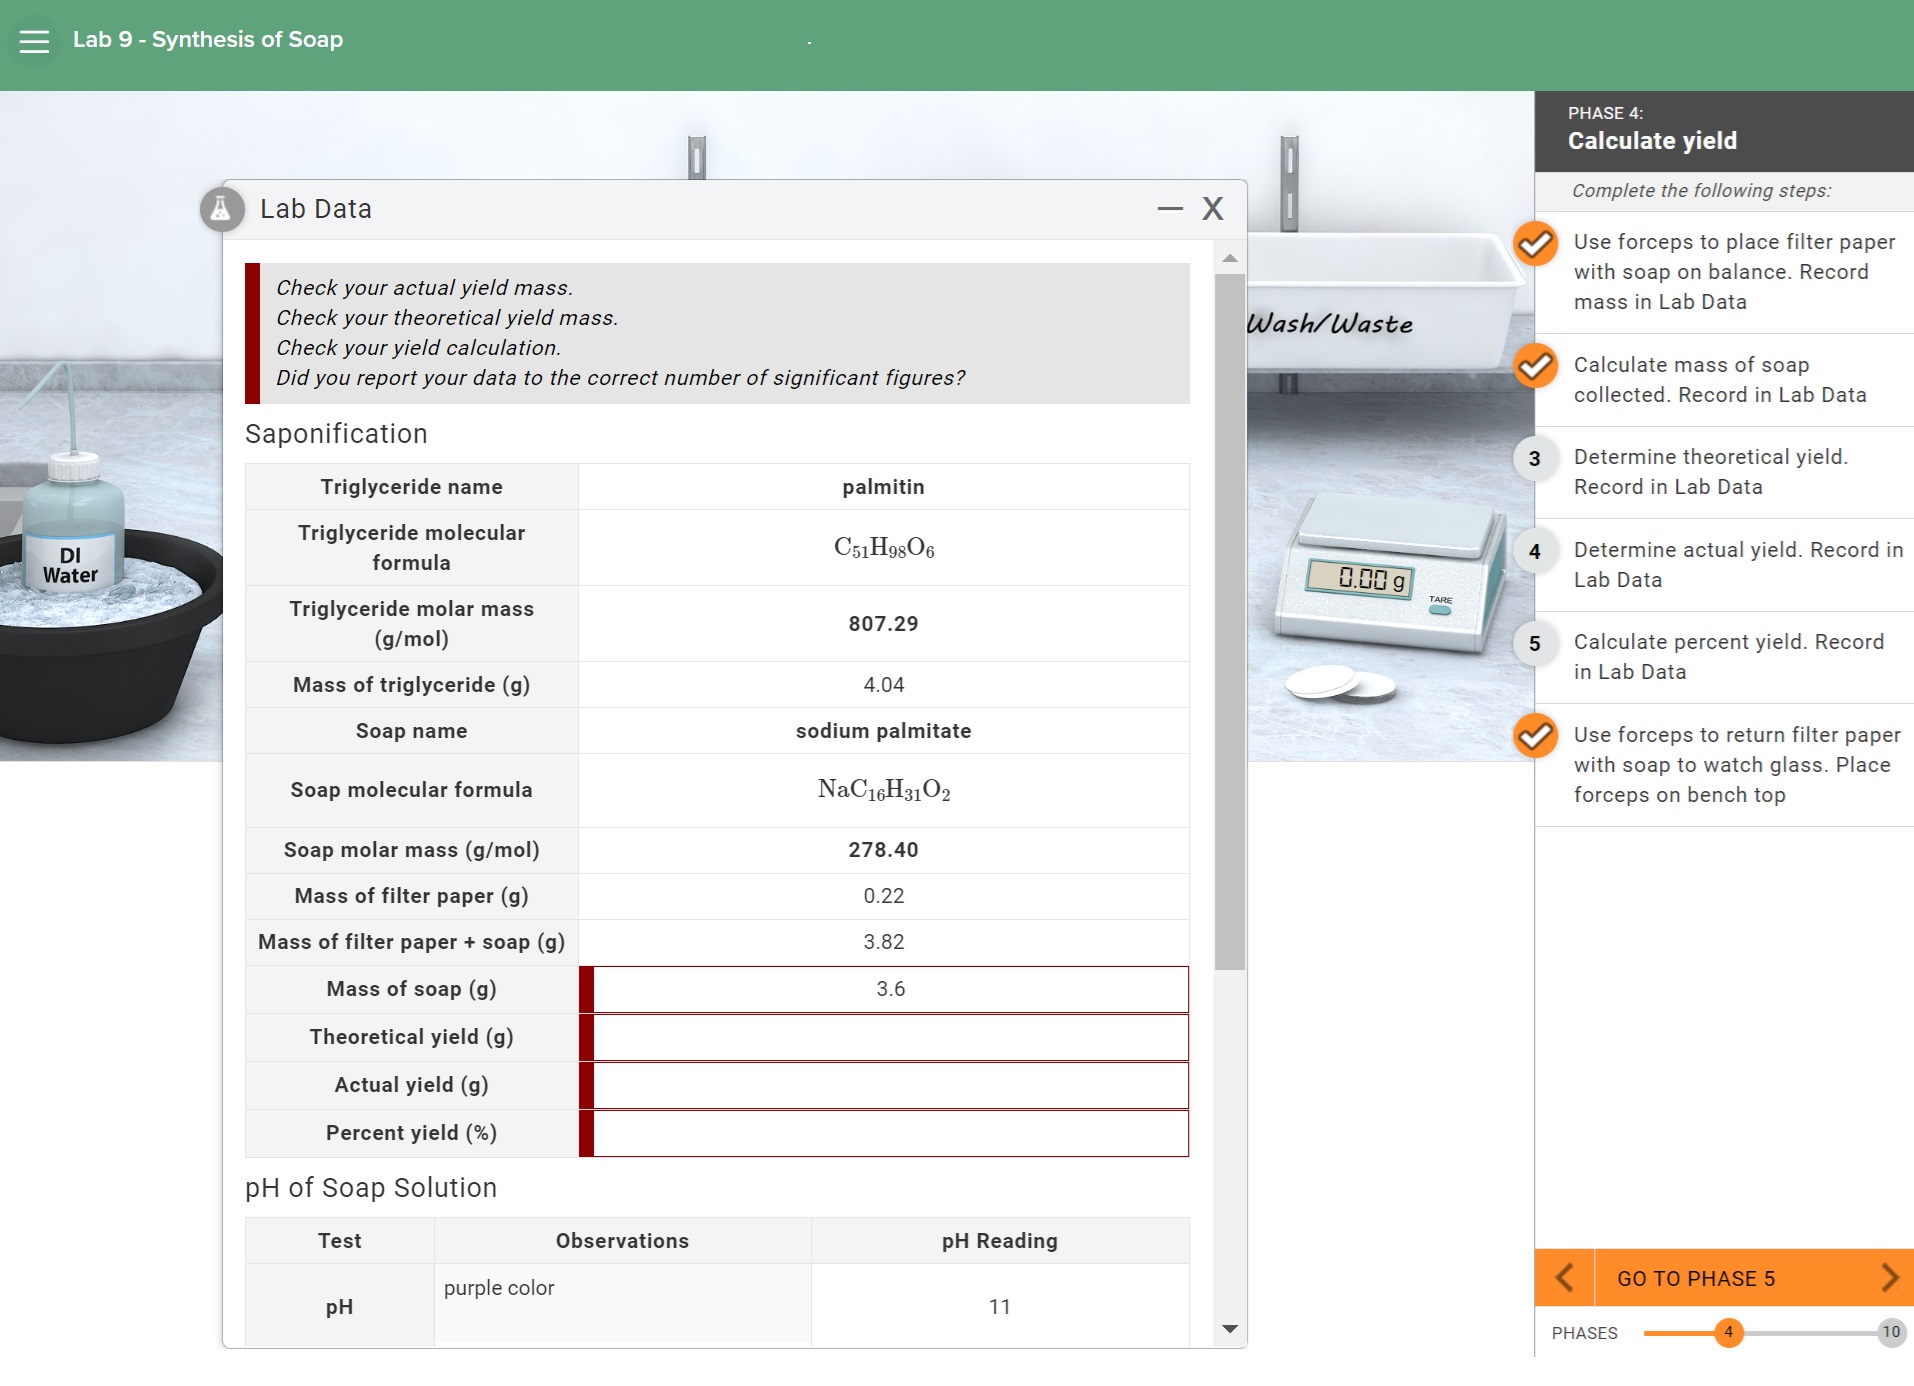This screenshot has width=1914, height=1386.
Task: Click the down arrow on the Lab Data scrollbar
Action: tap(1229, 1330)
